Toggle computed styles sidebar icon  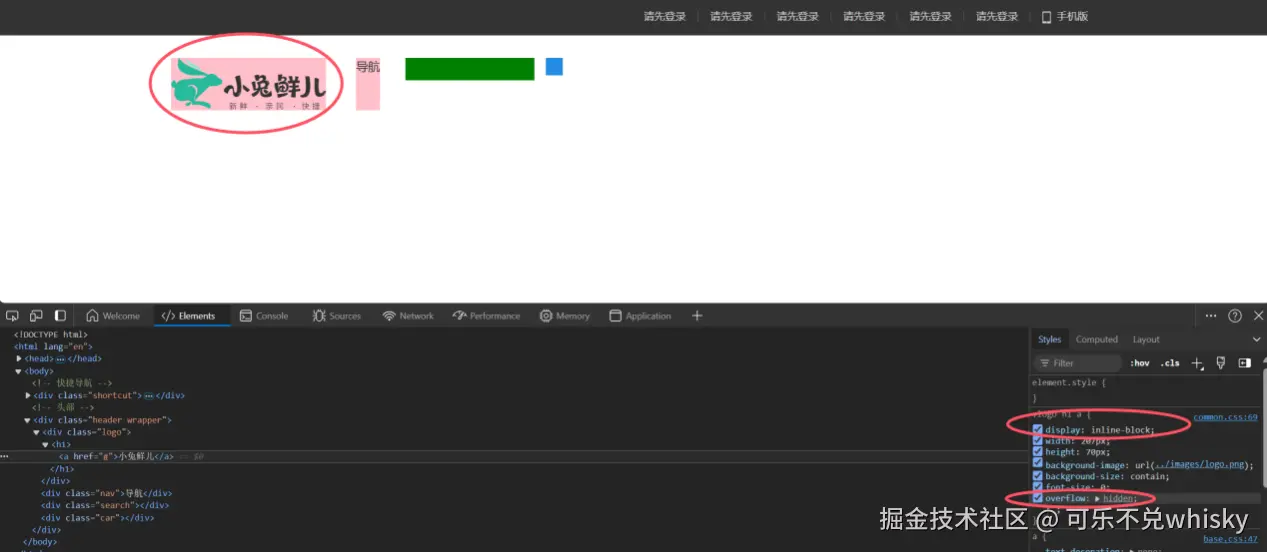click(x=1245, y=363)
